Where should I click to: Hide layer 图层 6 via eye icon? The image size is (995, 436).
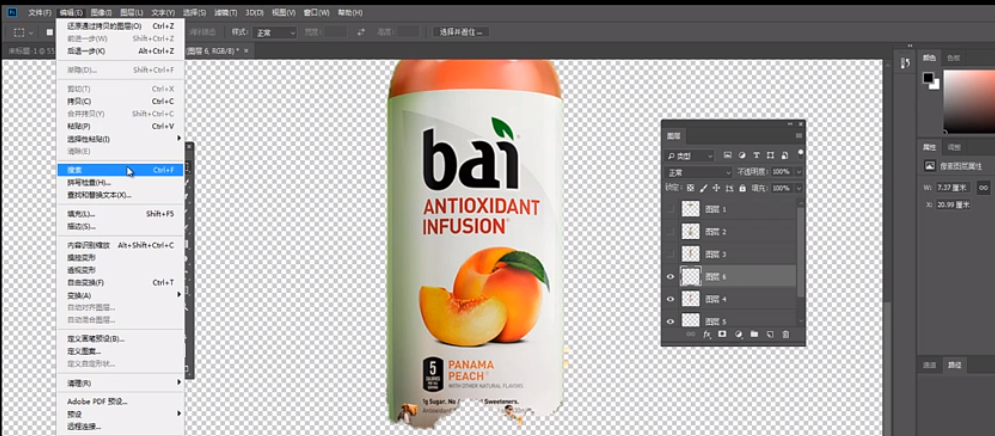(x=670, y=277)
